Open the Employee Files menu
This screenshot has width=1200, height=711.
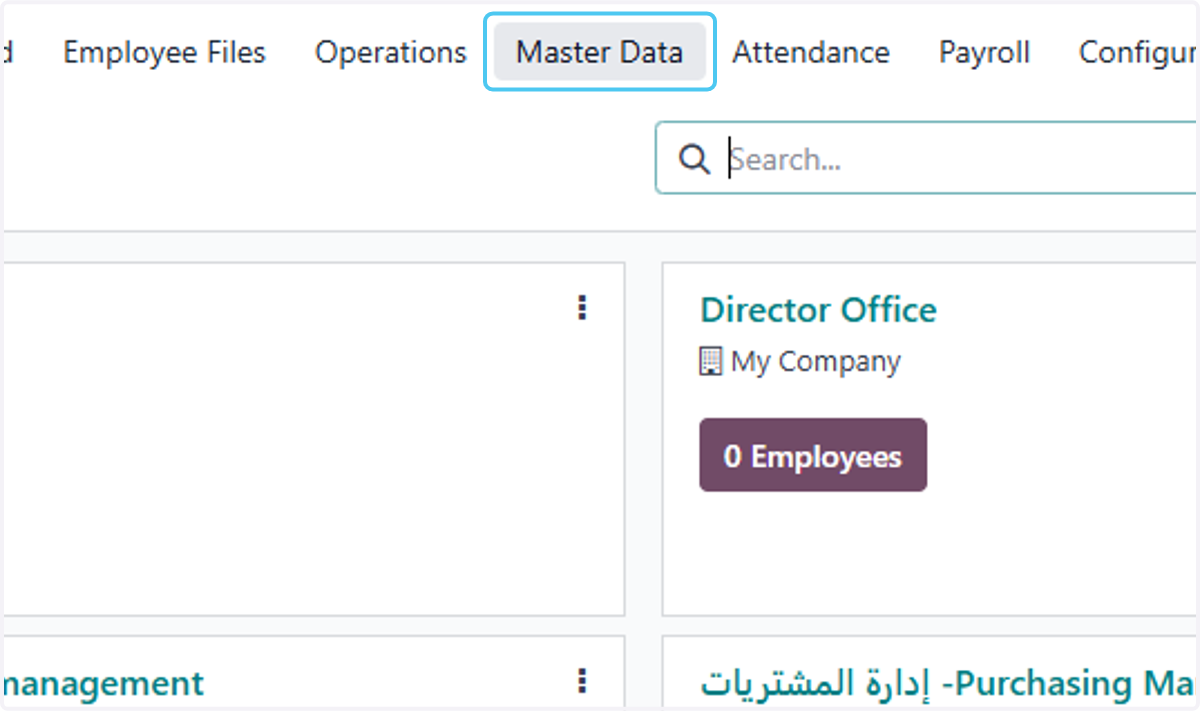point(165,52)
